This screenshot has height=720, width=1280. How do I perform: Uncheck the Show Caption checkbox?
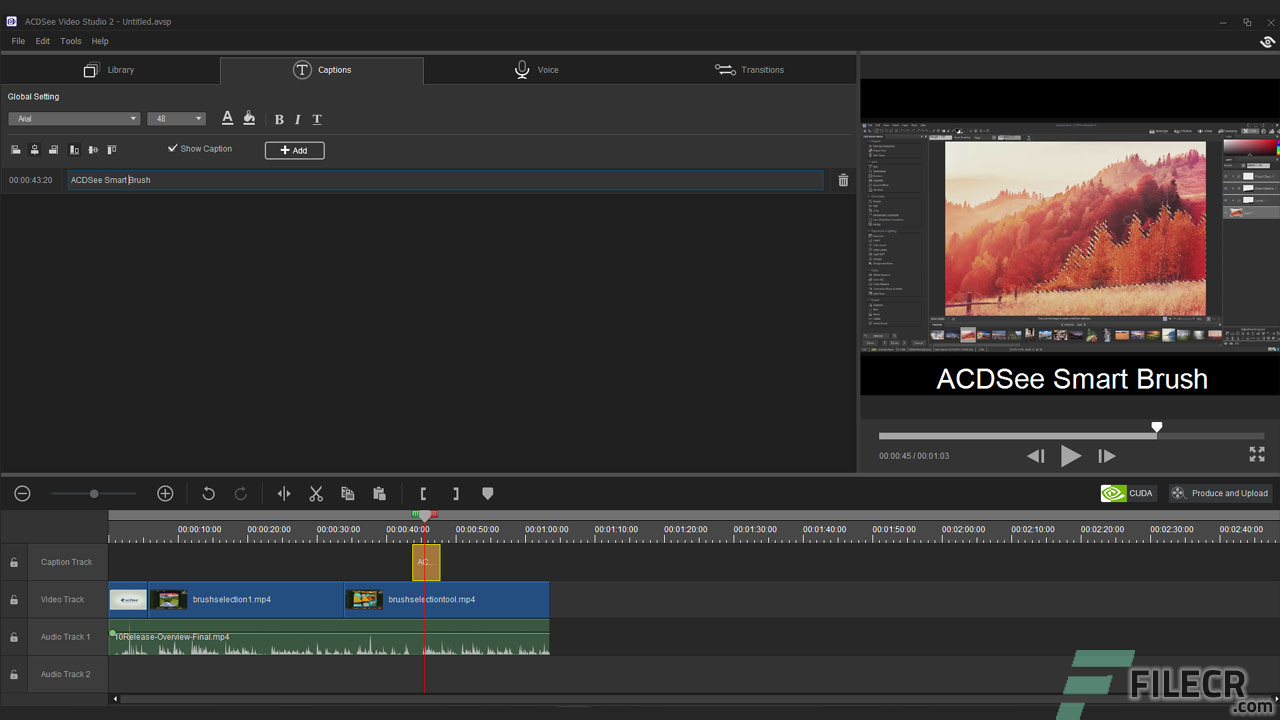coord(173,148)
